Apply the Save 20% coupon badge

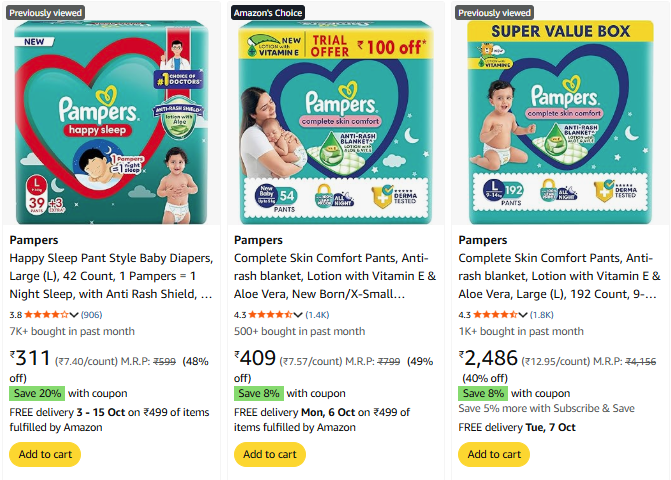pos(37,393)
